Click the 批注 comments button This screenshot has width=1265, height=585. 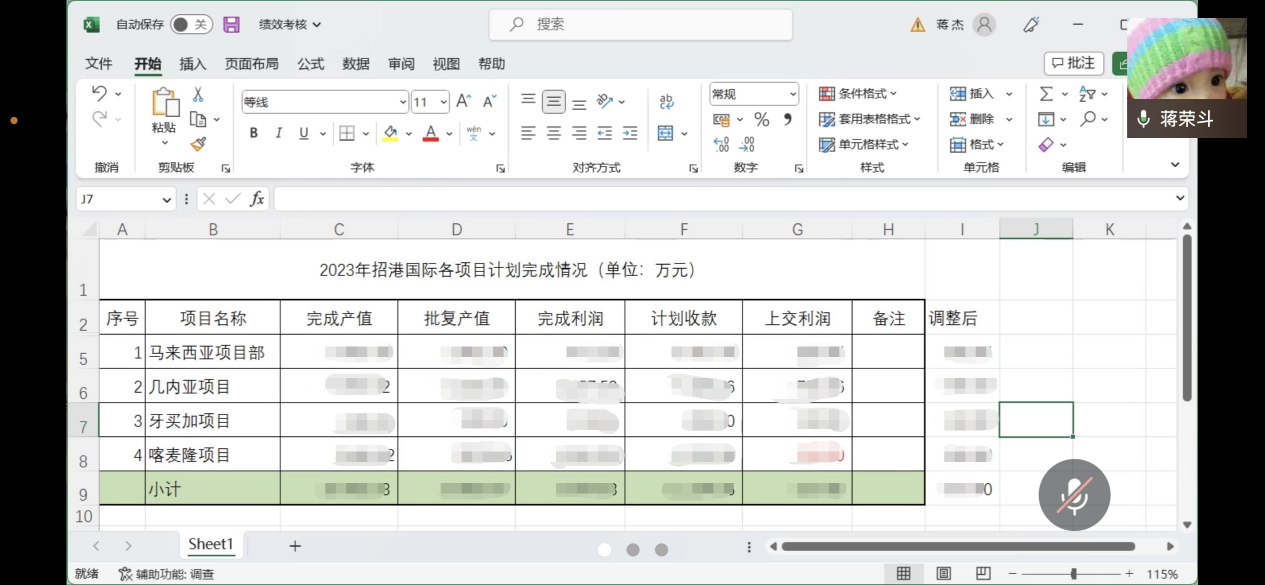tap(1073, 63)
